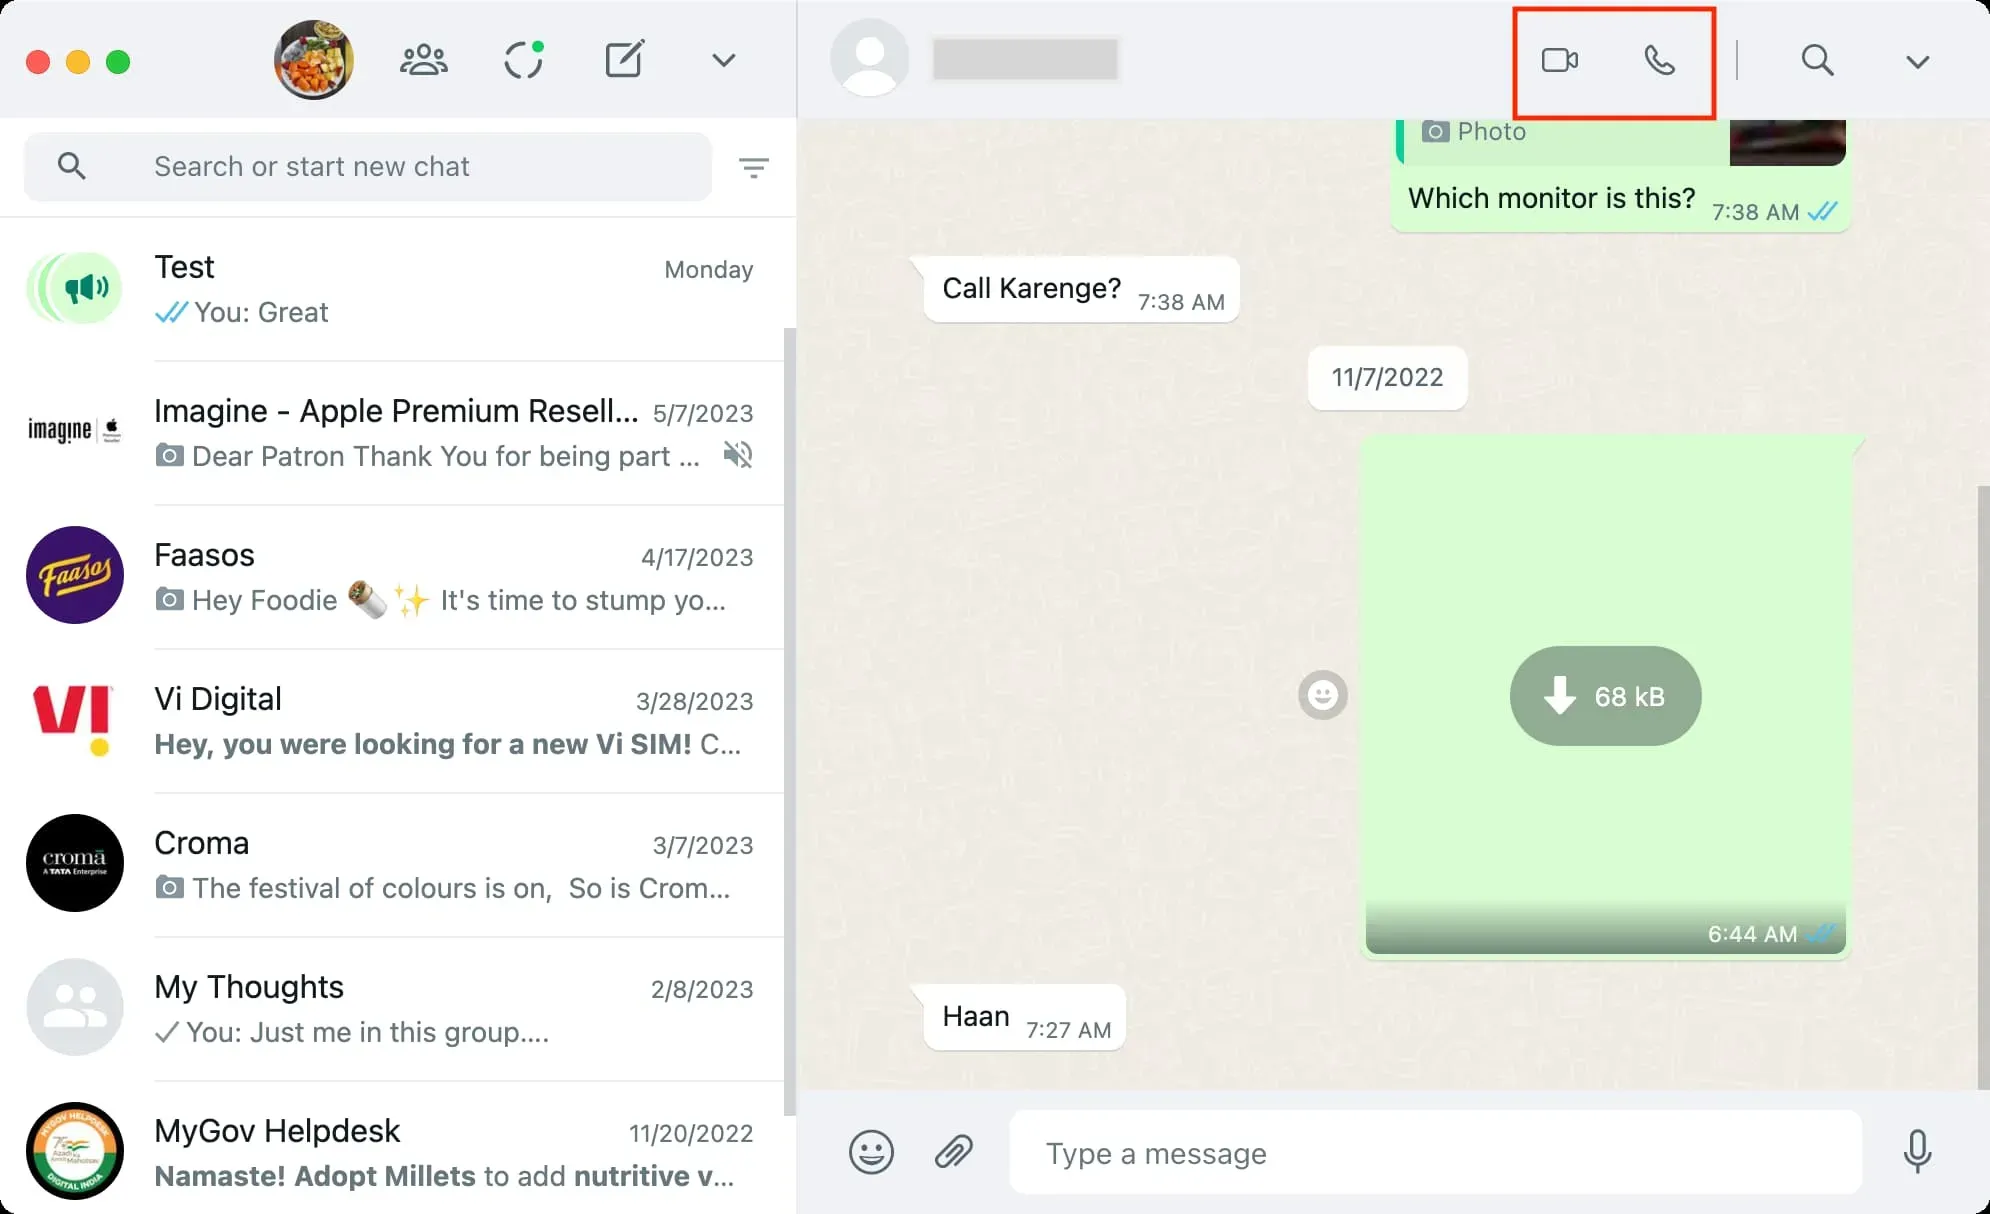Select My Thoughts group chat
The height and width of the screenshot is (1214, 1990).
pos(398,1009)
